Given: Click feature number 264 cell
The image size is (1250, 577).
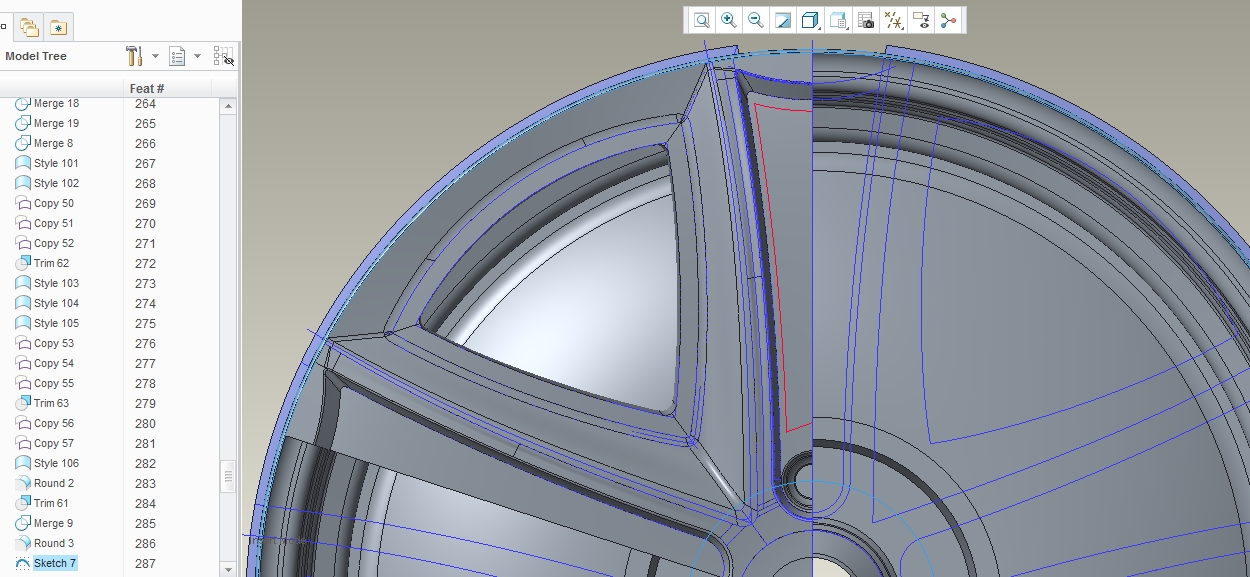Looking at the screenshot, I should click(145, 103).
